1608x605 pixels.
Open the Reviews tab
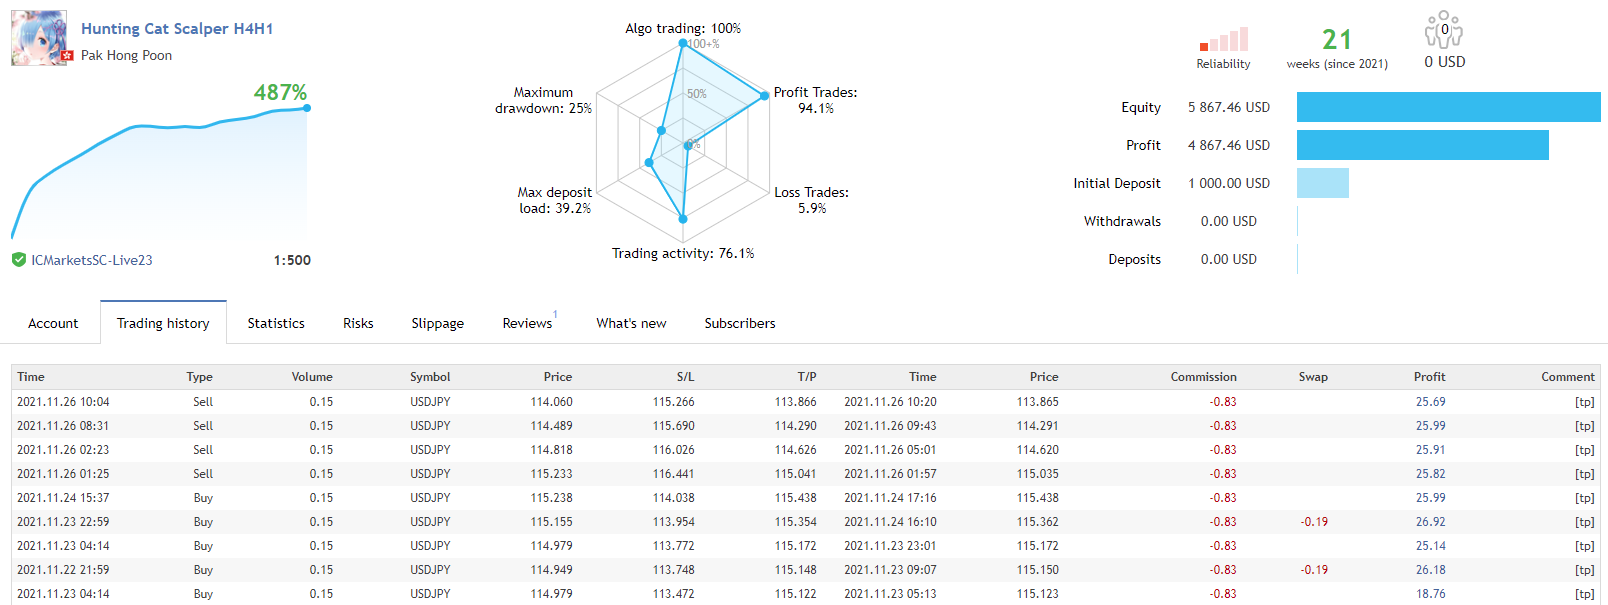[527, 323]
